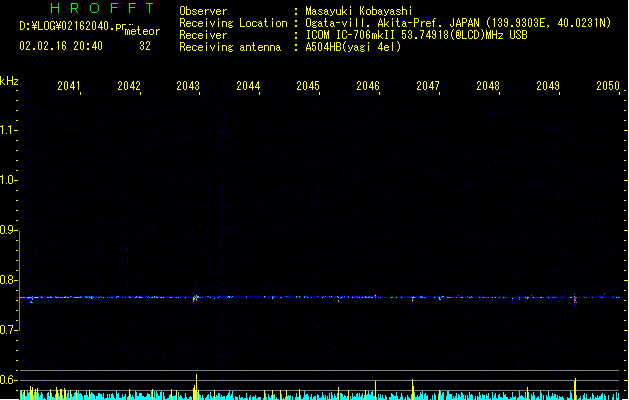Click the 0.6 kHz axis tick label
The width and height of the screenshot is (629, 400).
coord(8,380)
